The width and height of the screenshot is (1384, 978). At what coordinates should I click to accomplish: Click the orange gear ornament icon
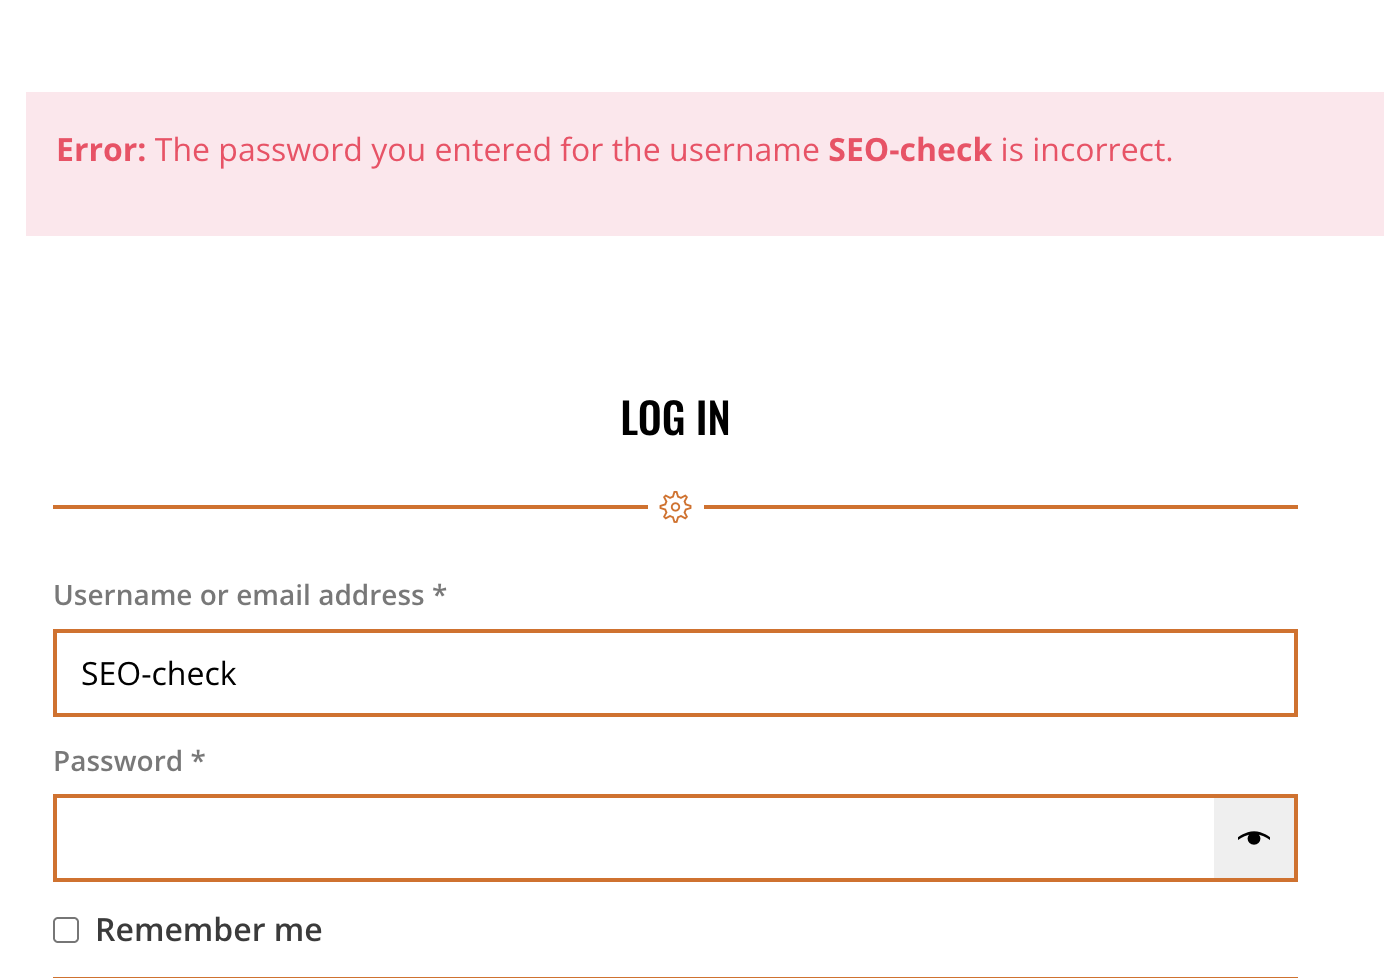pyautogui.click(x=676, y=507)
